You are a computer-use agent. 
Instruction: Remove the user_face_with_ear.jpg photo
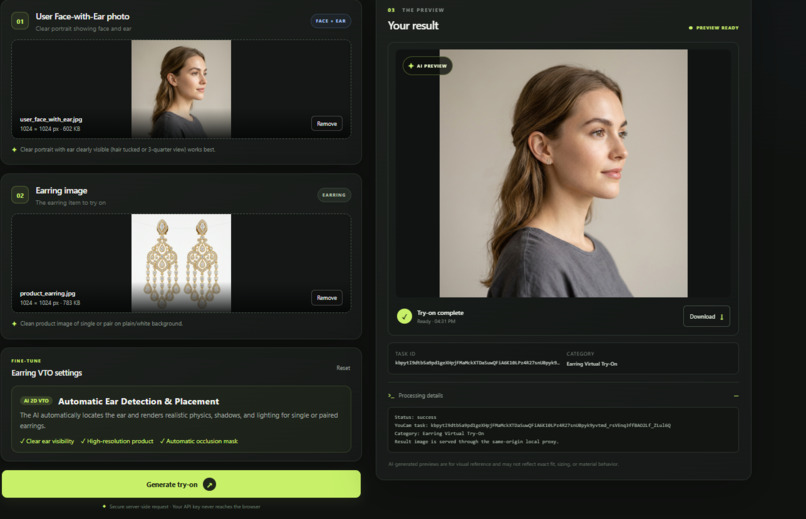(x=327, y=123)
